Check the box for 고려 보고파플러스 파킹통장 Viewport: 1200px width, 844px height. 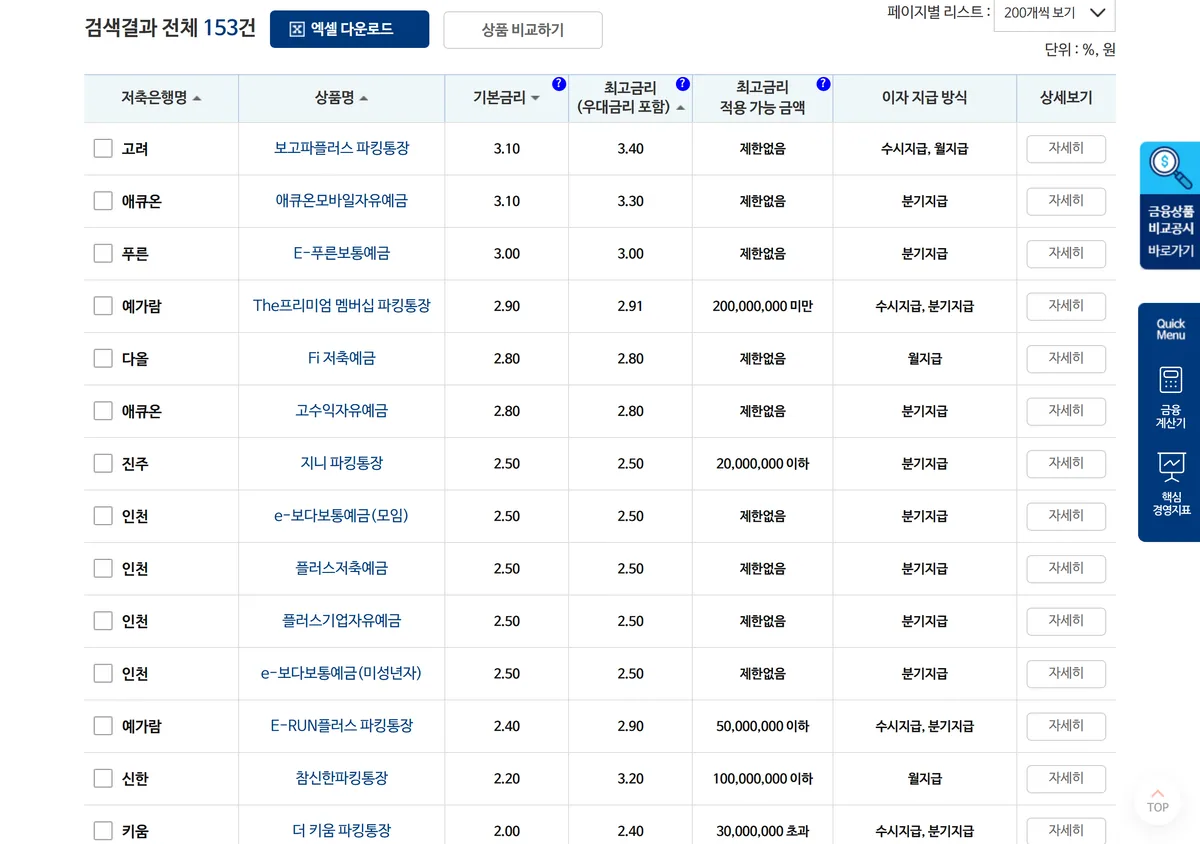pos(103,148)
